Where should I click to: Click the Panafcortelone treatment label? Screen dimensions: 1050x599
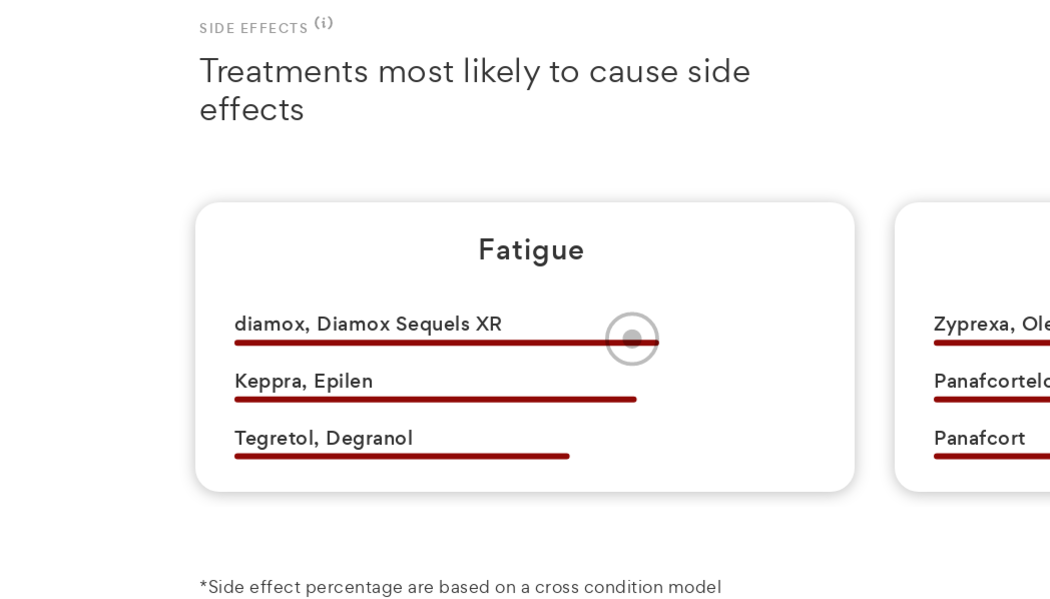pyautogui.click(x=990, y=381)
